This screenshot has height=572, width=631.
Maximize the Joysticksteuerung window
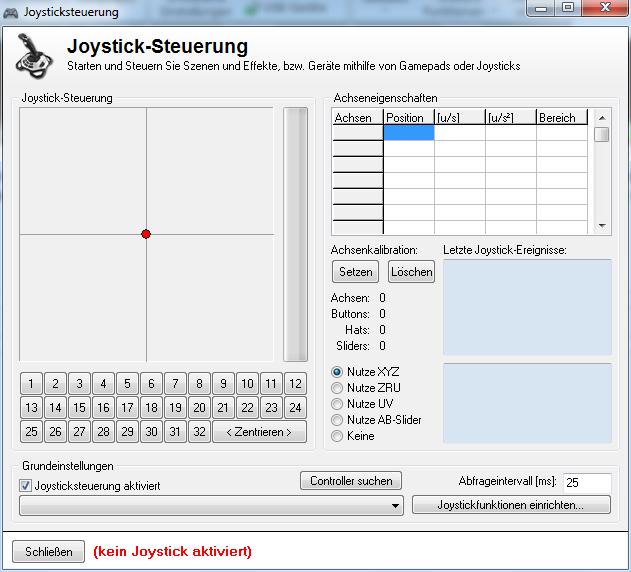point(568,8)
